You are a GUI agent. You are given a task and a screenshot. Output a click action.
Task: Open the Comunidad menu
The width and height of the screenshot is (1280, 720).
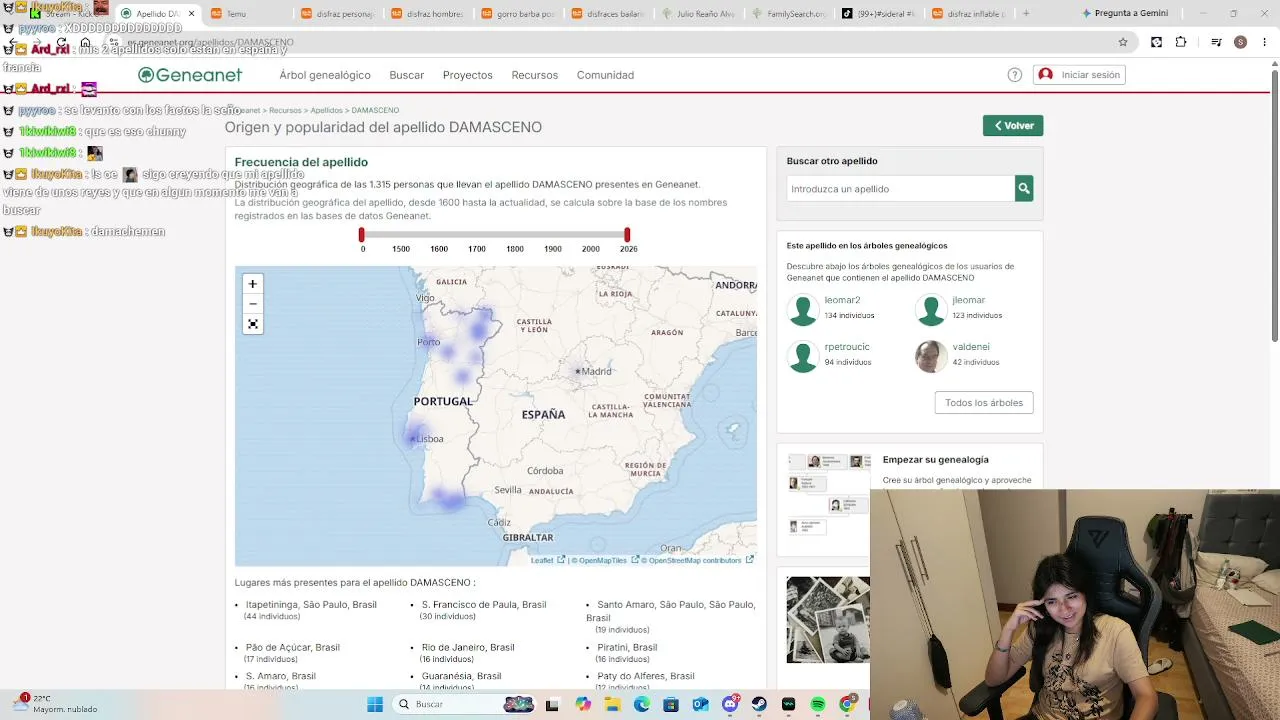[x=605, y=75]
